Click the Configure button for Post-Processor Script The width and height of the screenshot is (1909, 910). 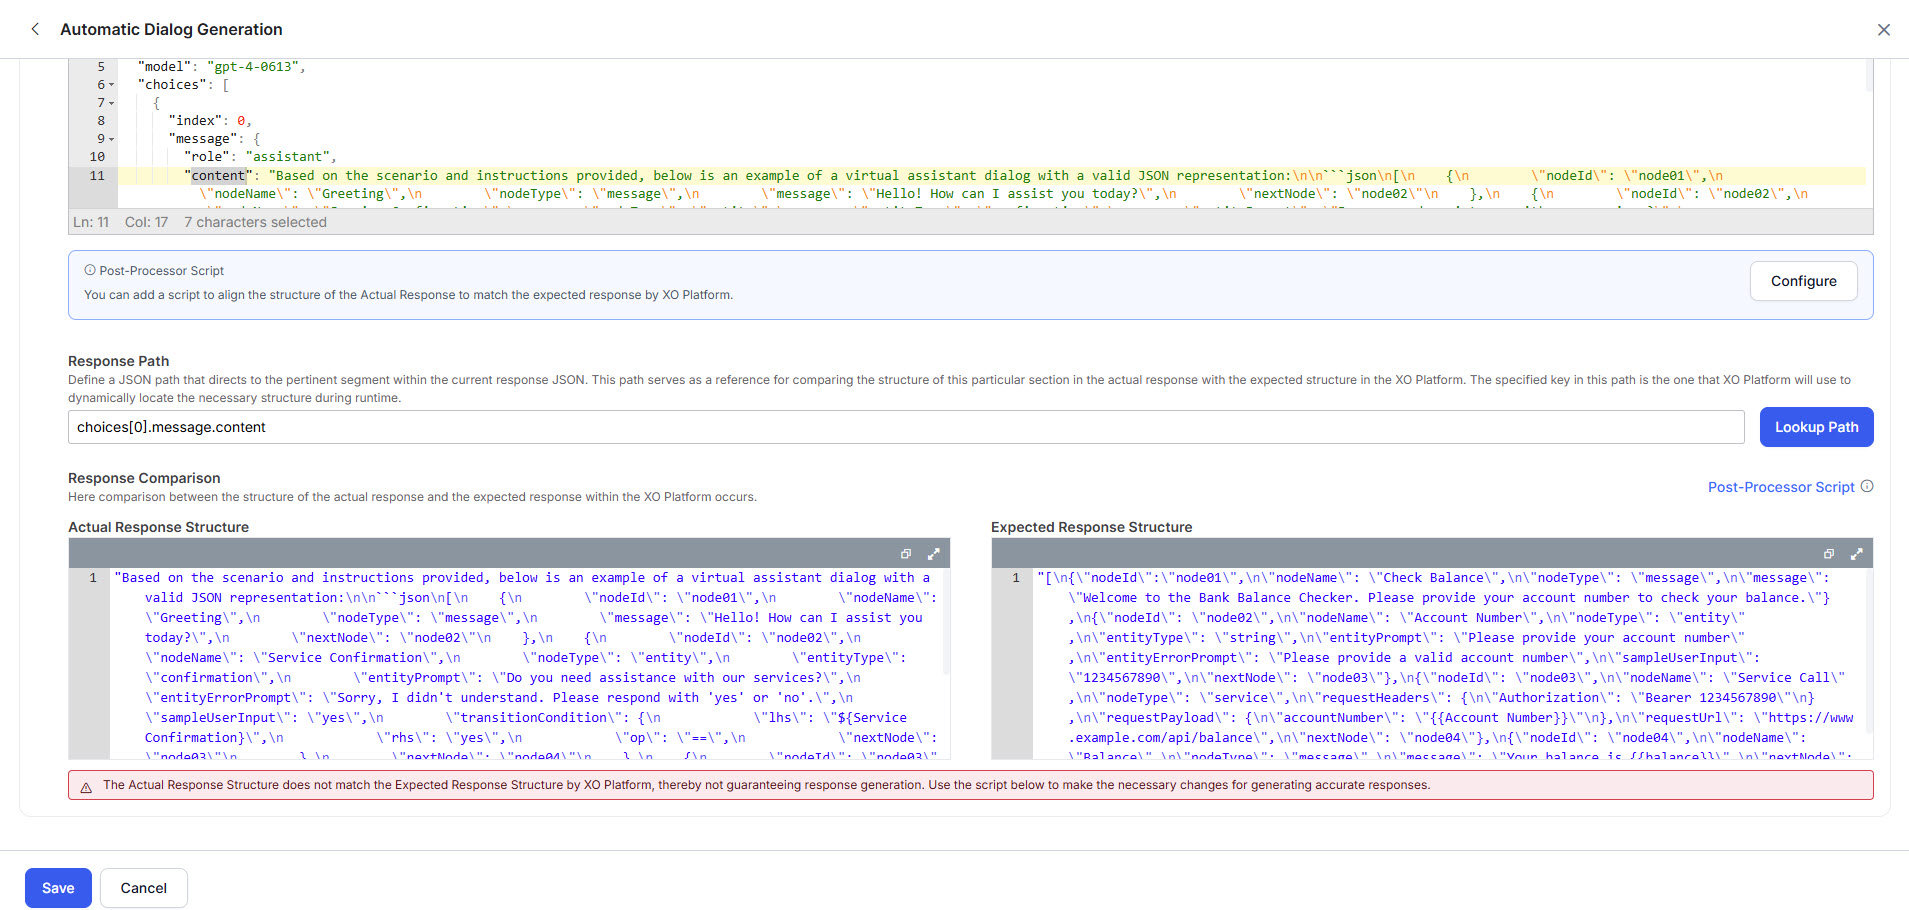(x=1803, y=281)
